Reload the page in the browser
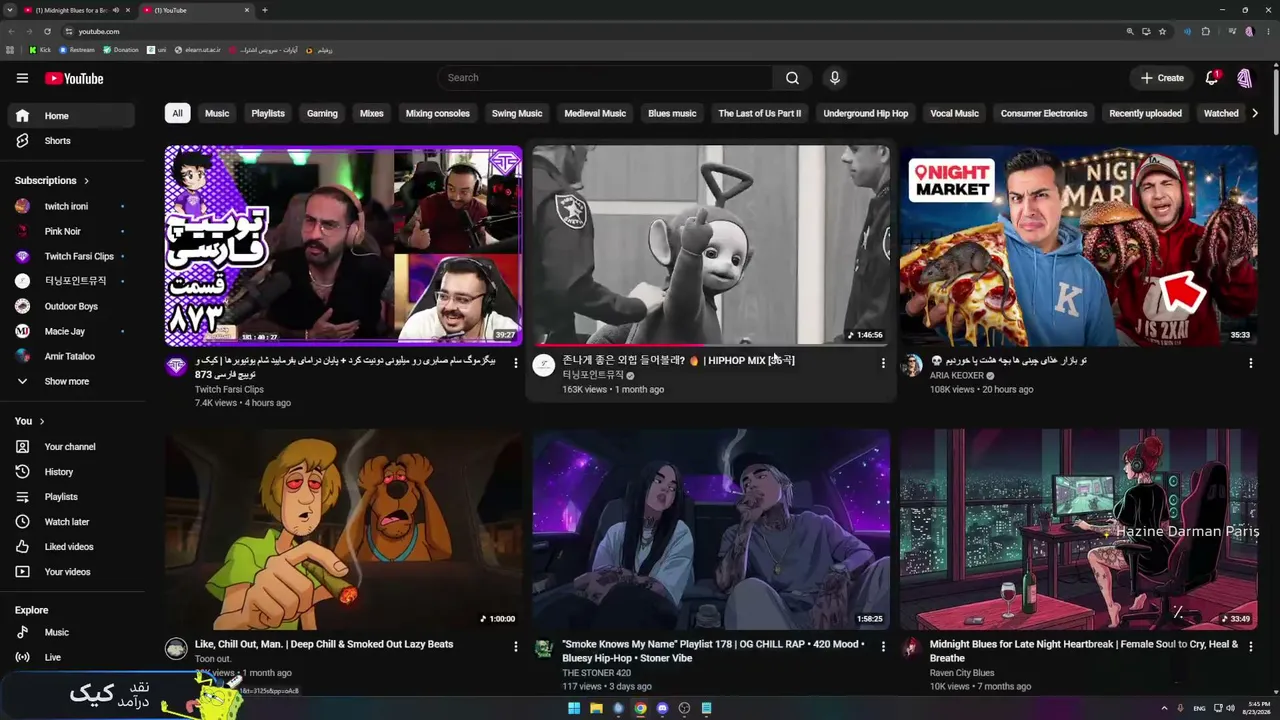Viewport: 1280px width, 720px height. click(x=47, y=31)
